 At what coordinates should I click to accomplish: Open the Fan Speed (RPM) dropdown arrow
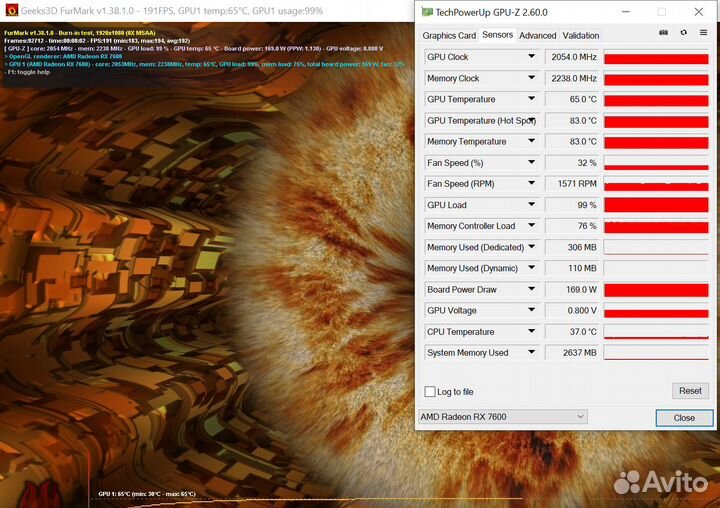pos(532,184)
